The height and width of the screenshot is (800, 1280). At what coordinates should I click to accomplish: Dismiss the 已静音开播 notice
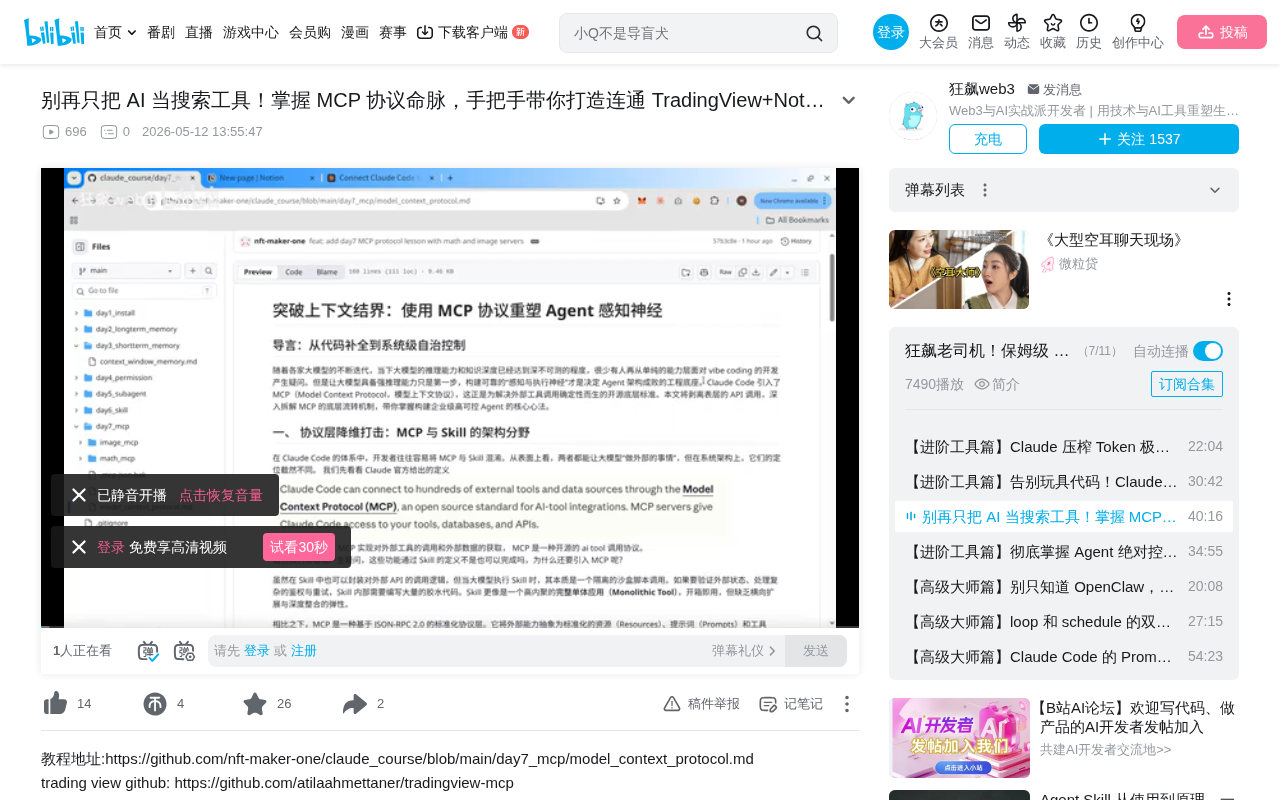[x=79, y=495]
